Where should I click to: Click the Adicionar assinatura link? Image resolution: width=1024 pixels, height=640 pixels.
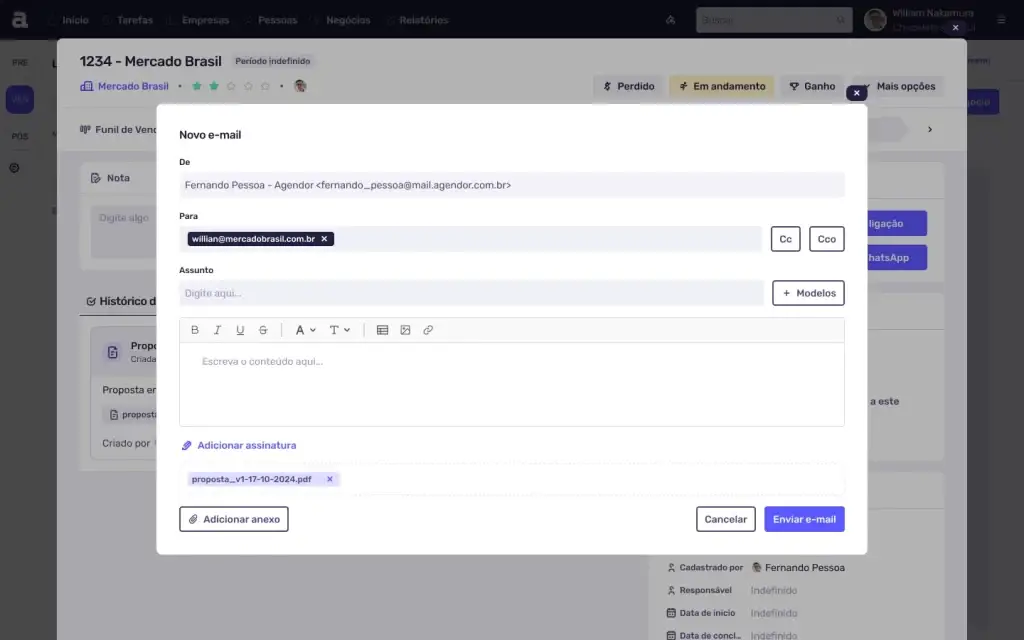(x=243, y=444)
